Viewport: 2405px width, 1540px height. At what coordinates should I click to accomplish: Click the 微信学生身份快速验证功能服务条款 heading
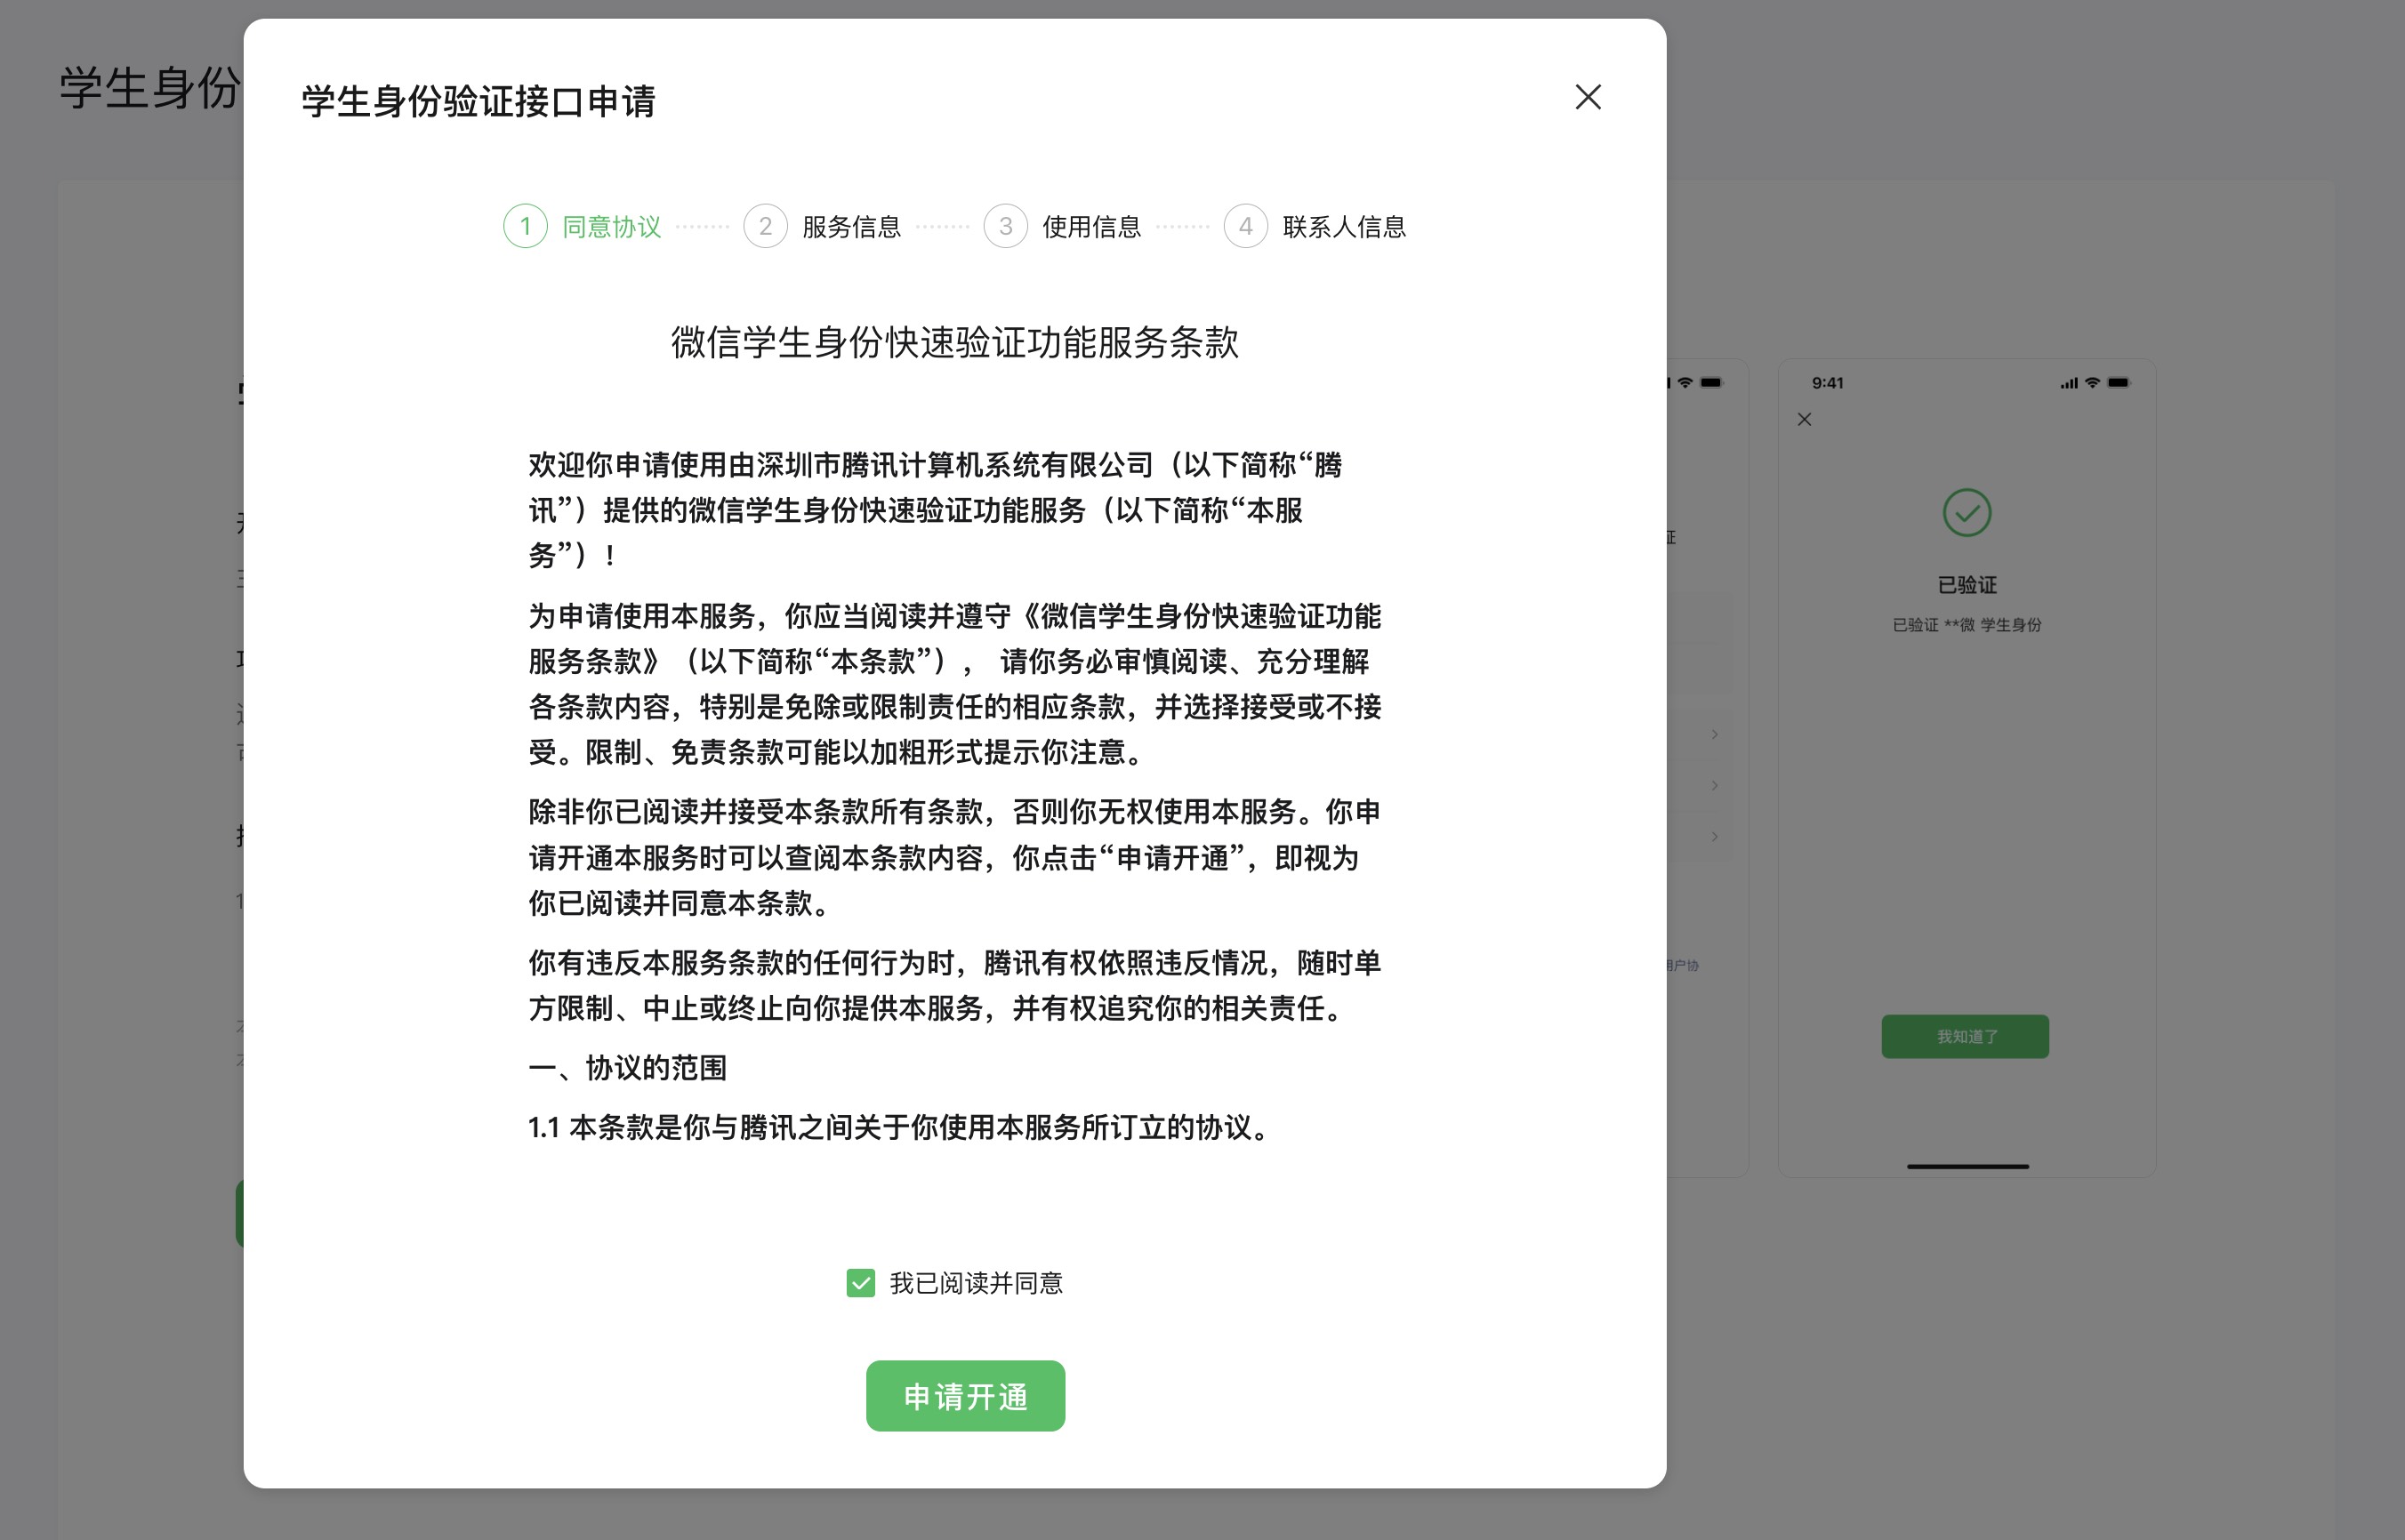coord(954,342)
